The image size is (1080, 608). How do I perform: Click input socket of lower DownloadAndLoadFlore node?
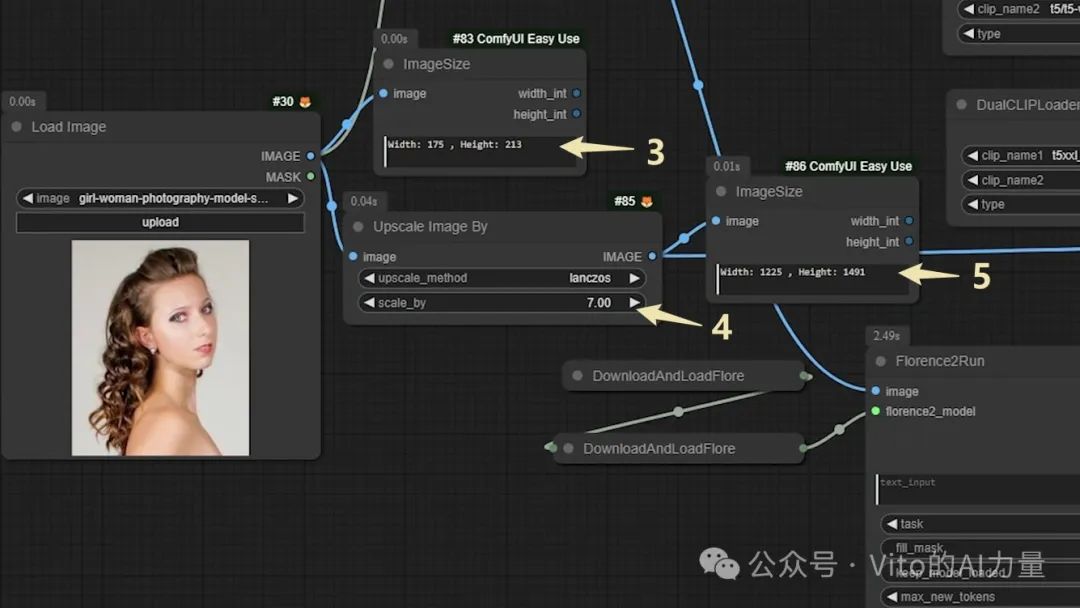click(x=552, y=448)
